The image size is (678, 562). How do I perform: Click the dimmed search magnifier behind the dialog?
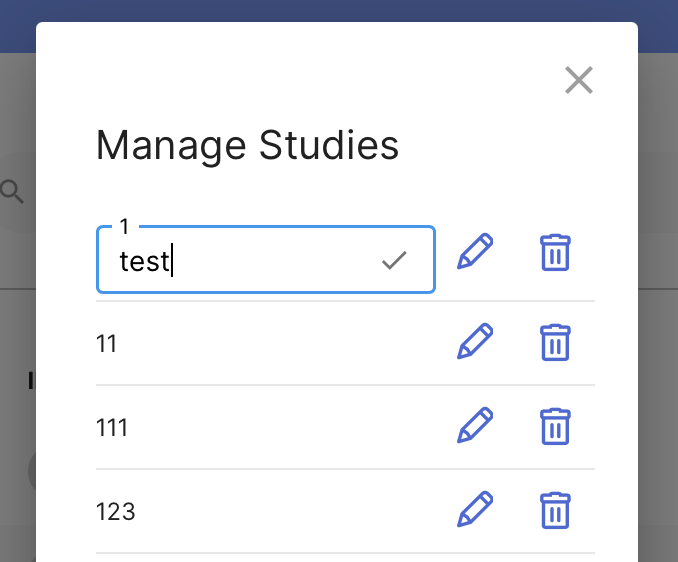point(12,192)
